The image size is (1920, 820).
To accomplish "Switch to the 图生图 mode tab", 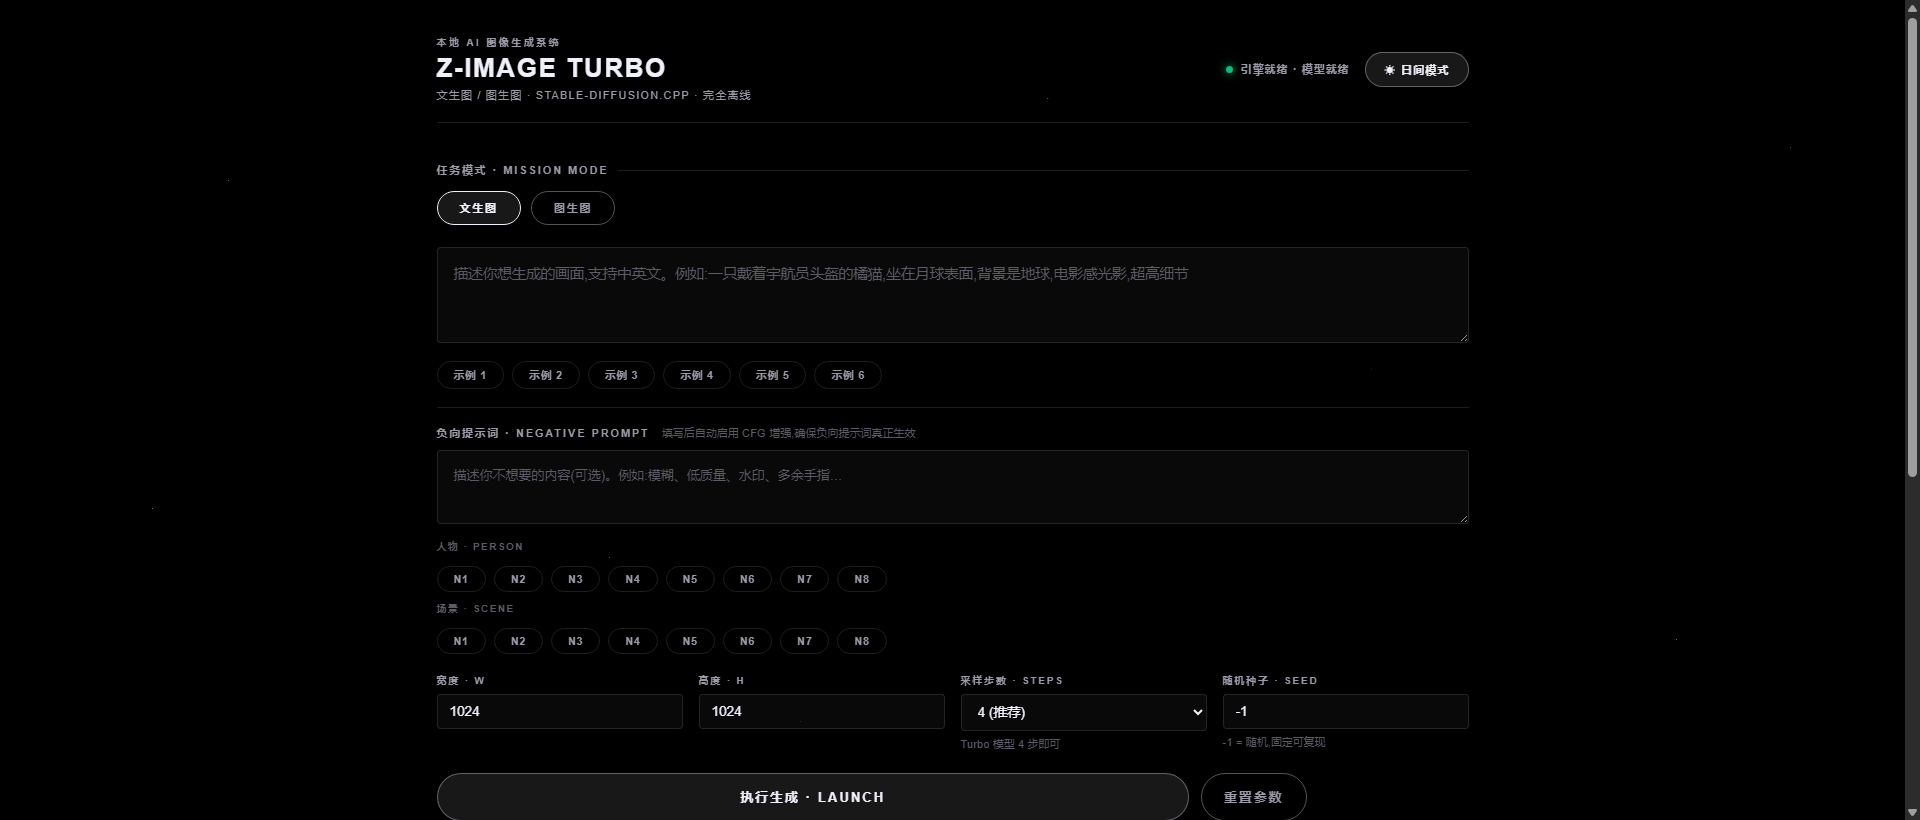I will coord(572,208).
